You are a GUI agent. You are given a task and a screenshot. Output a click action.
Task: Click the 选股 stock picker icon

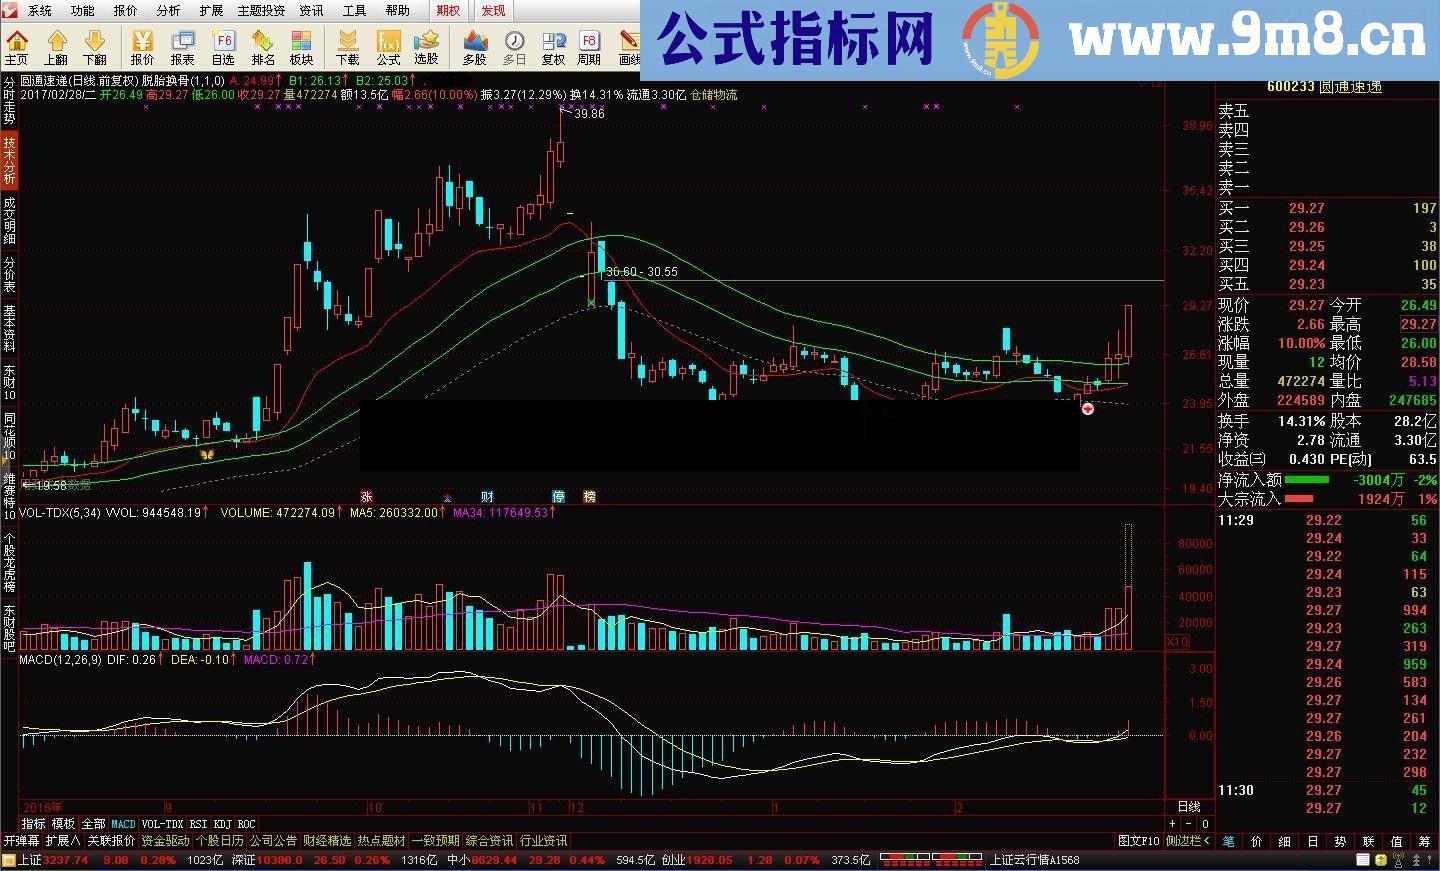(x=426, y=46)
